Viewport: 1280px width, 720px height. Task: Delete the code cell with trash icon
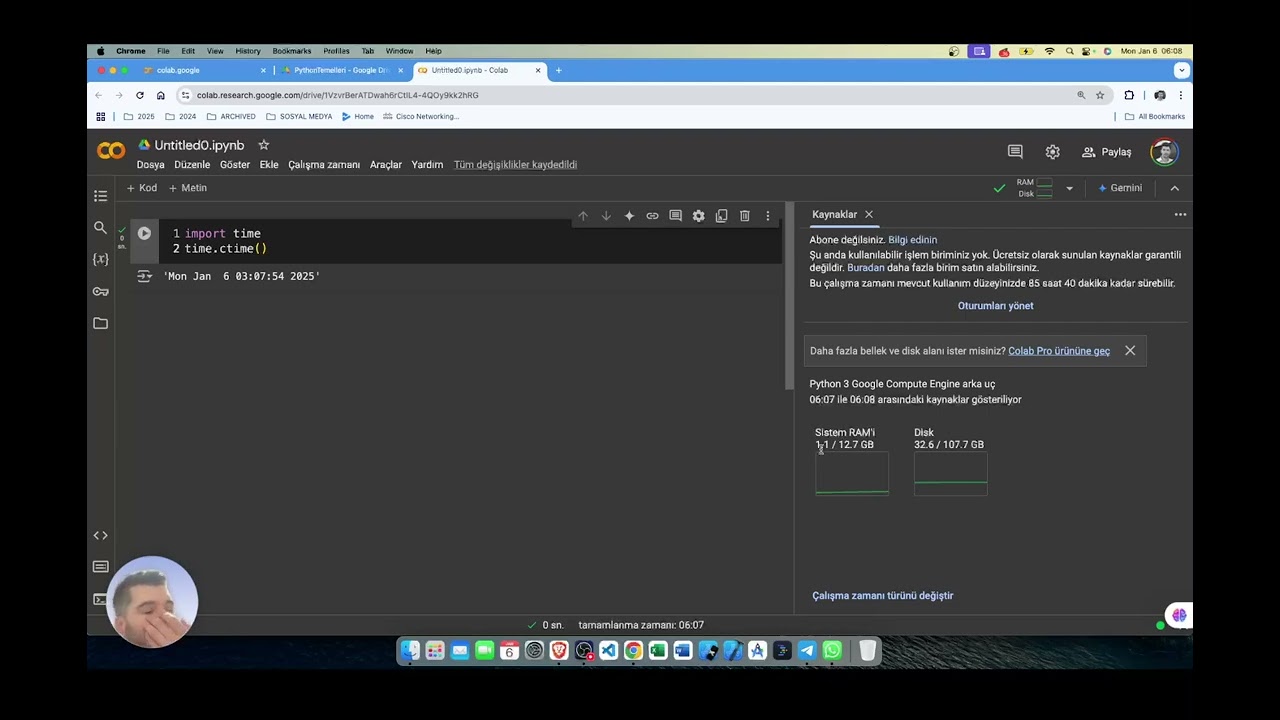tap(745, 216)
